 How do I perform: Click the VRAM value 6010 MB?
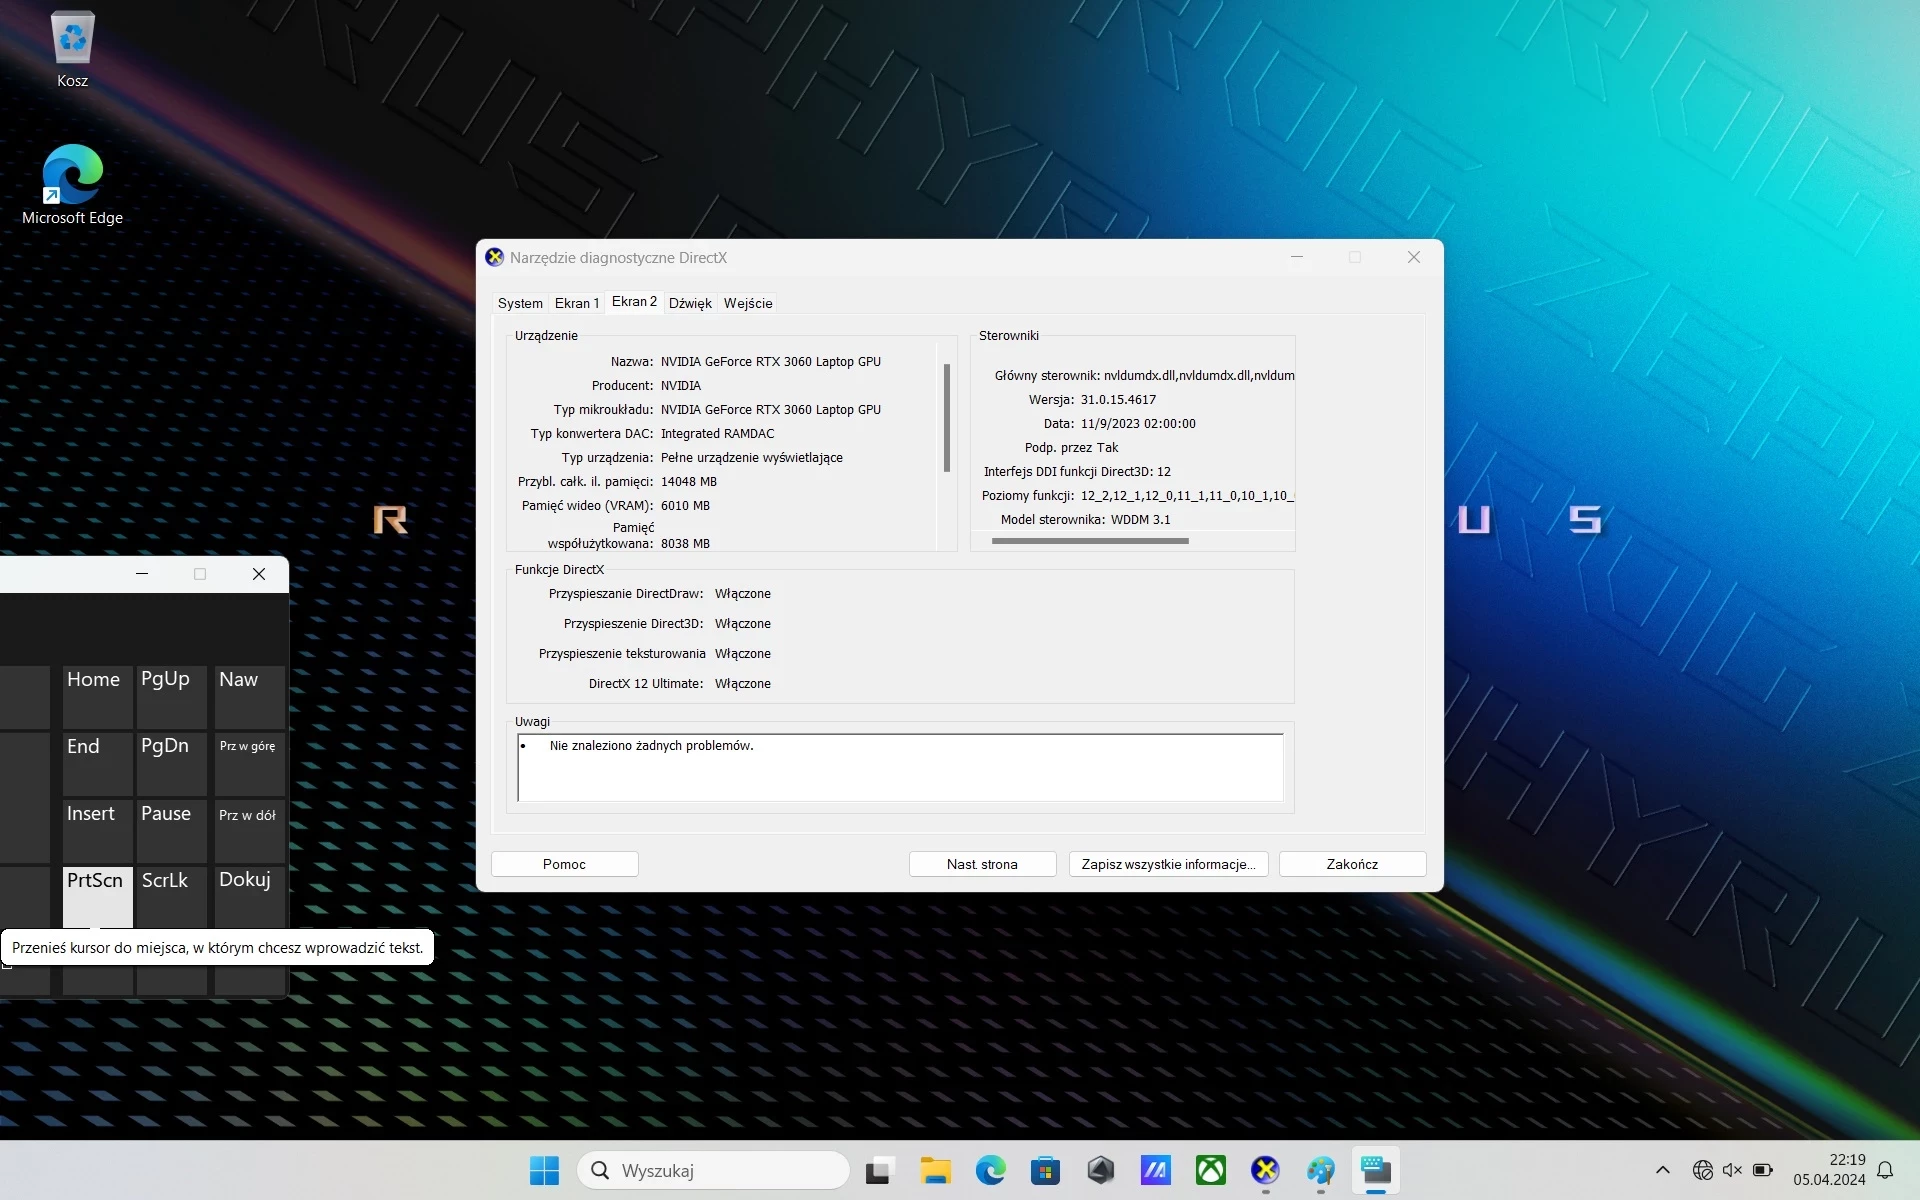point(685,506)
